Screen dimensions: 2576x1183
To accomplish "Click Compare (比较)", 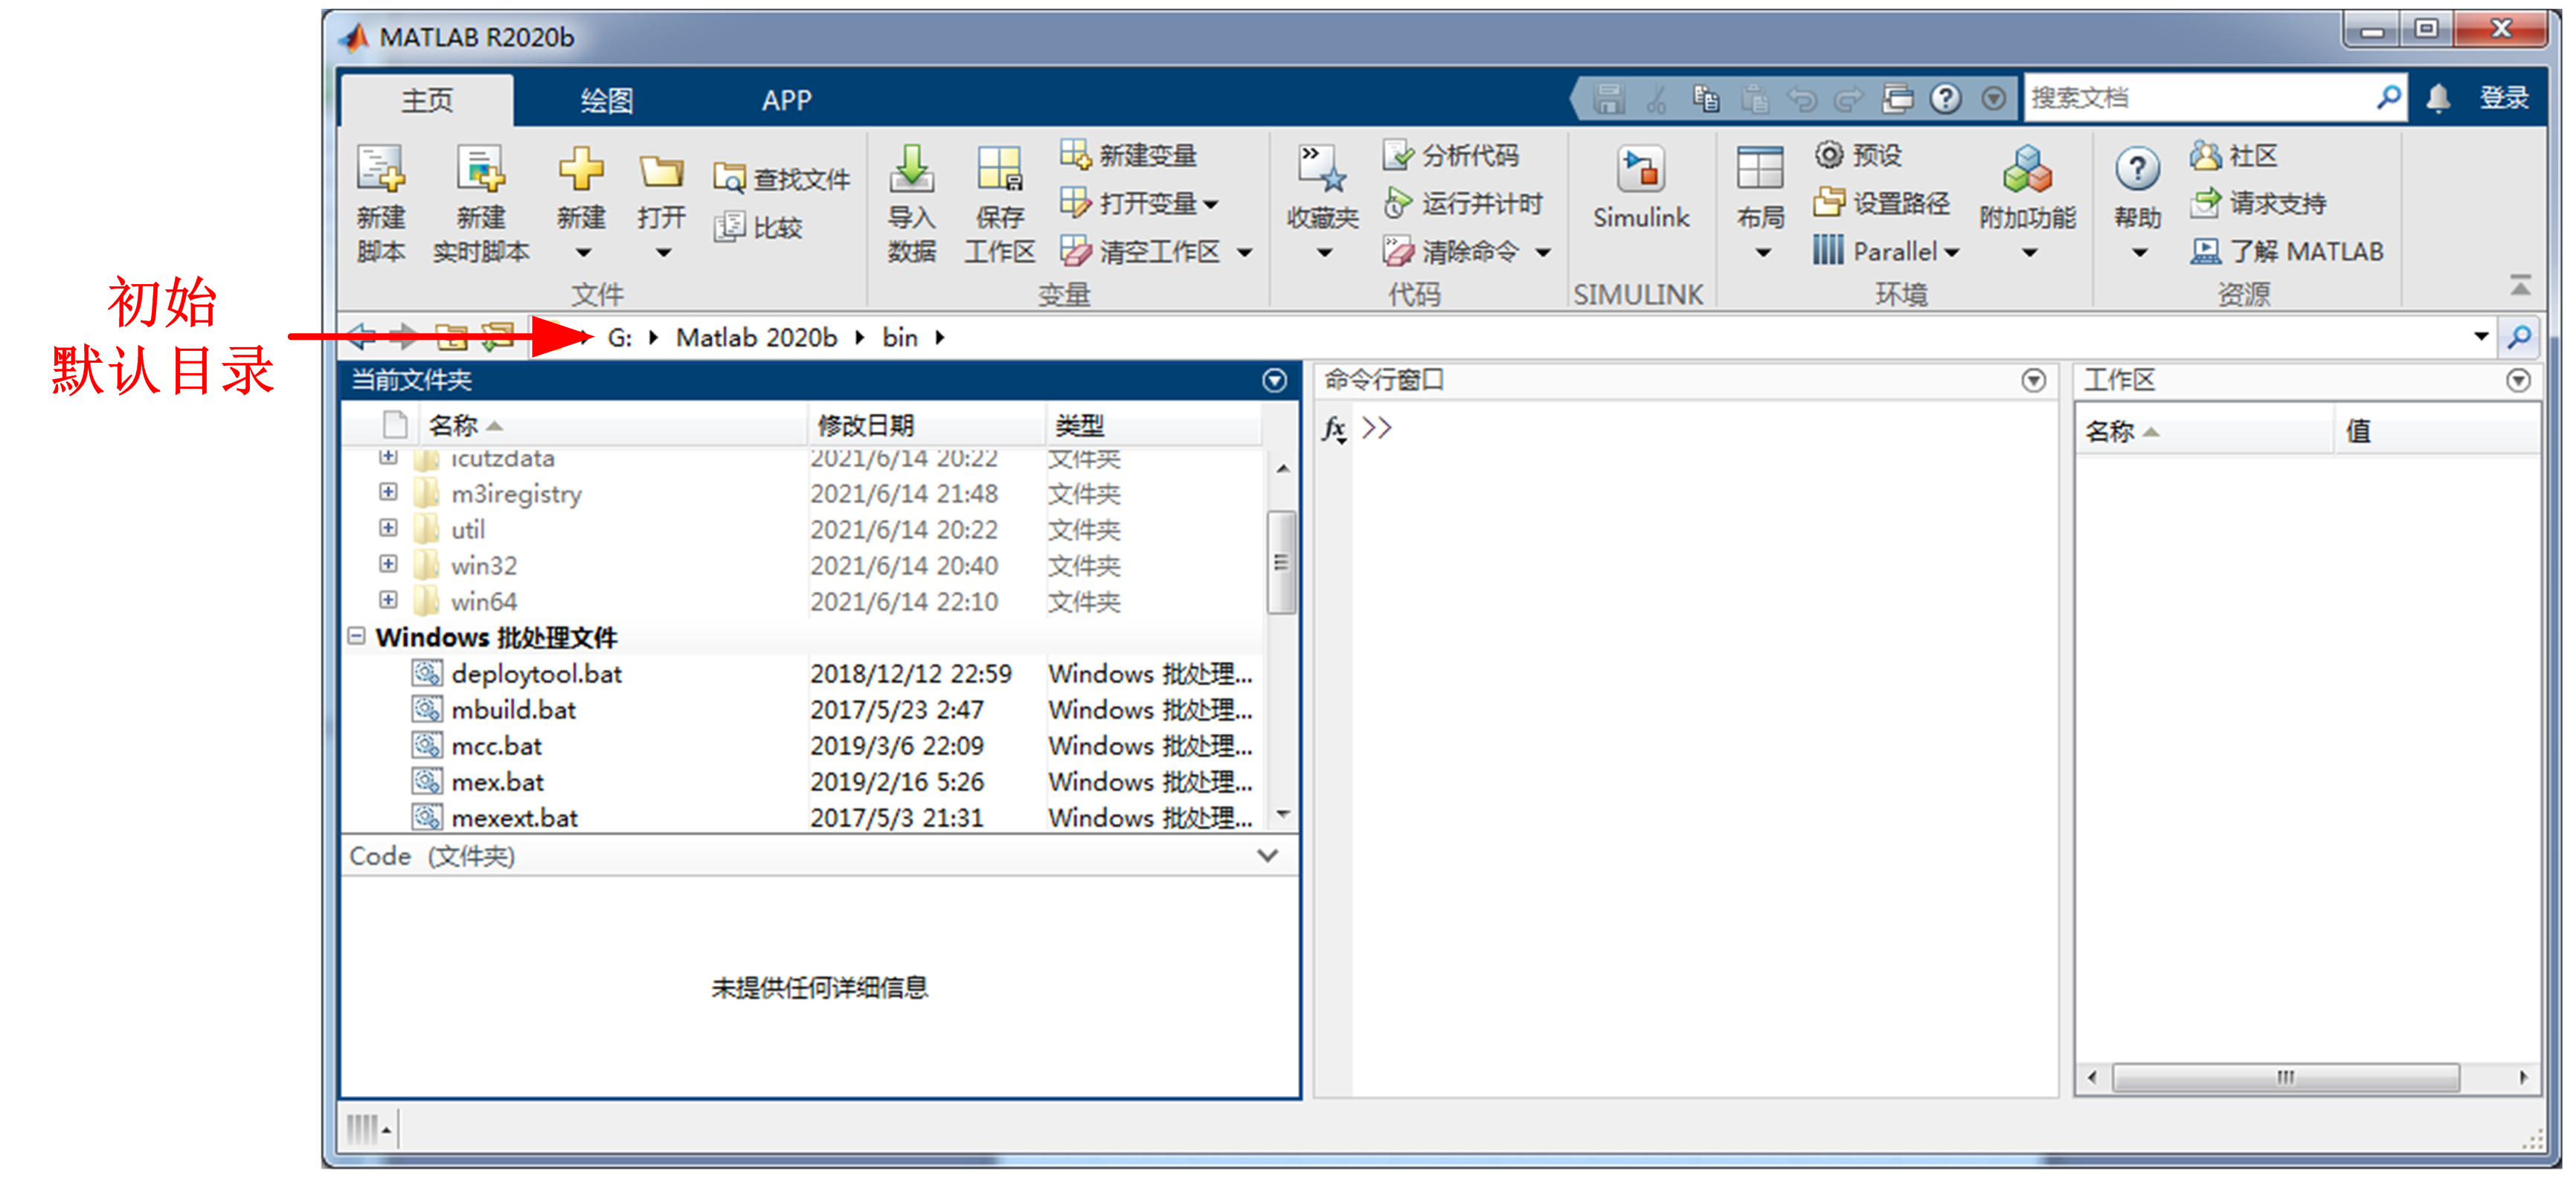I will click(759, 227).
